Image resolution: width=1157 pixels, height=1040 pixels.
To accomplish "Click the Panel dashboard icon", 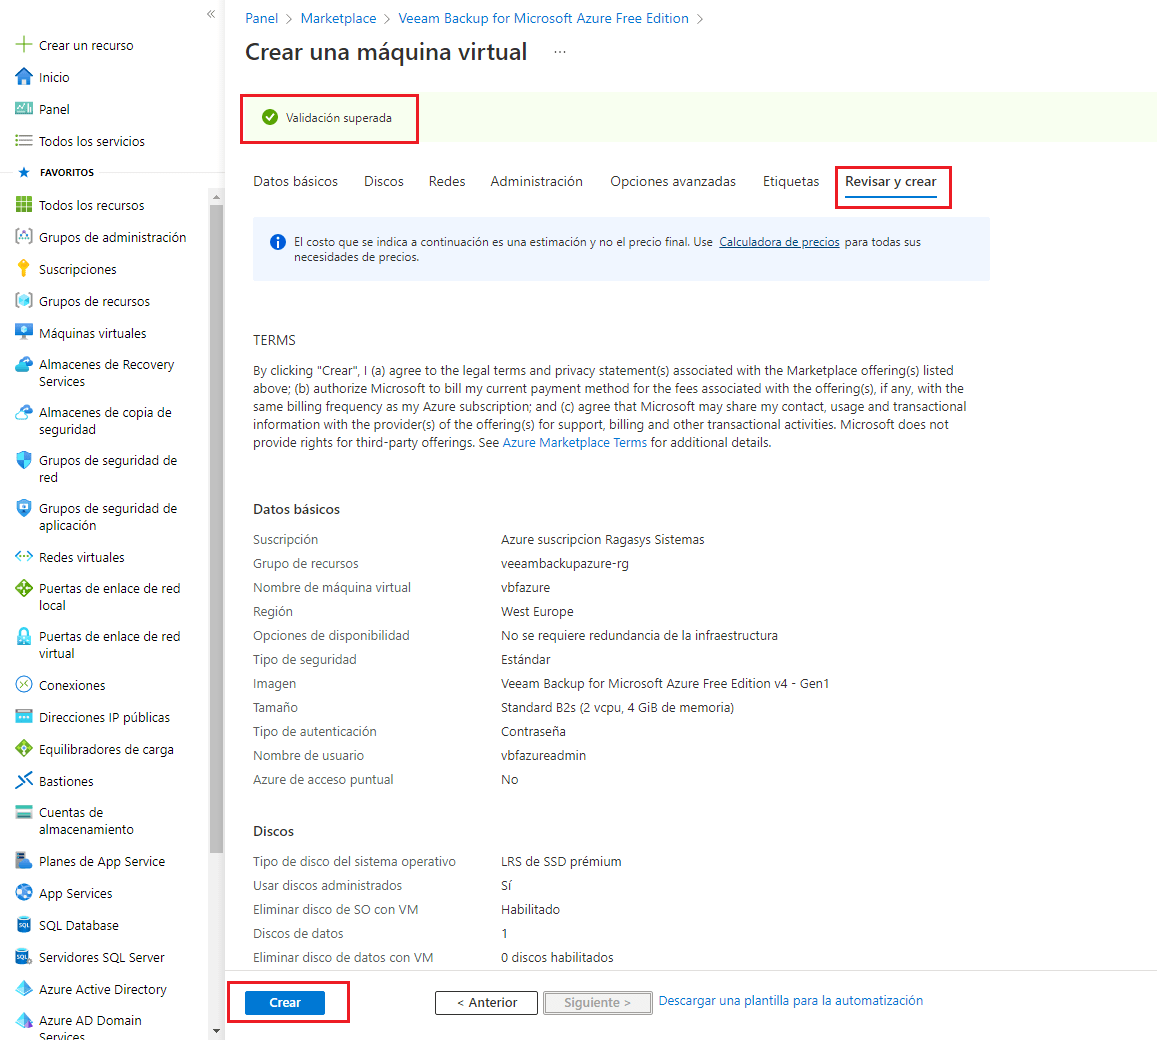I will pyautogui.click(x=24, y=109).
